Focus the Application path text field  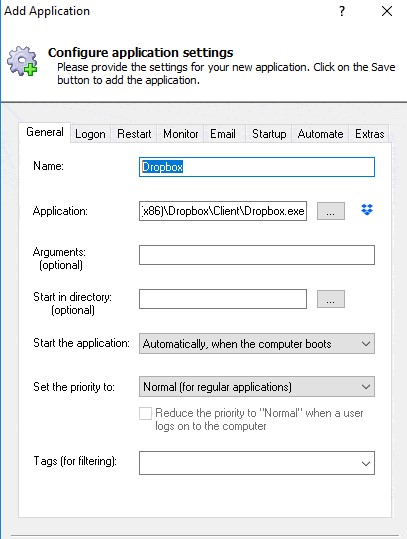click(x=223, y=211)
